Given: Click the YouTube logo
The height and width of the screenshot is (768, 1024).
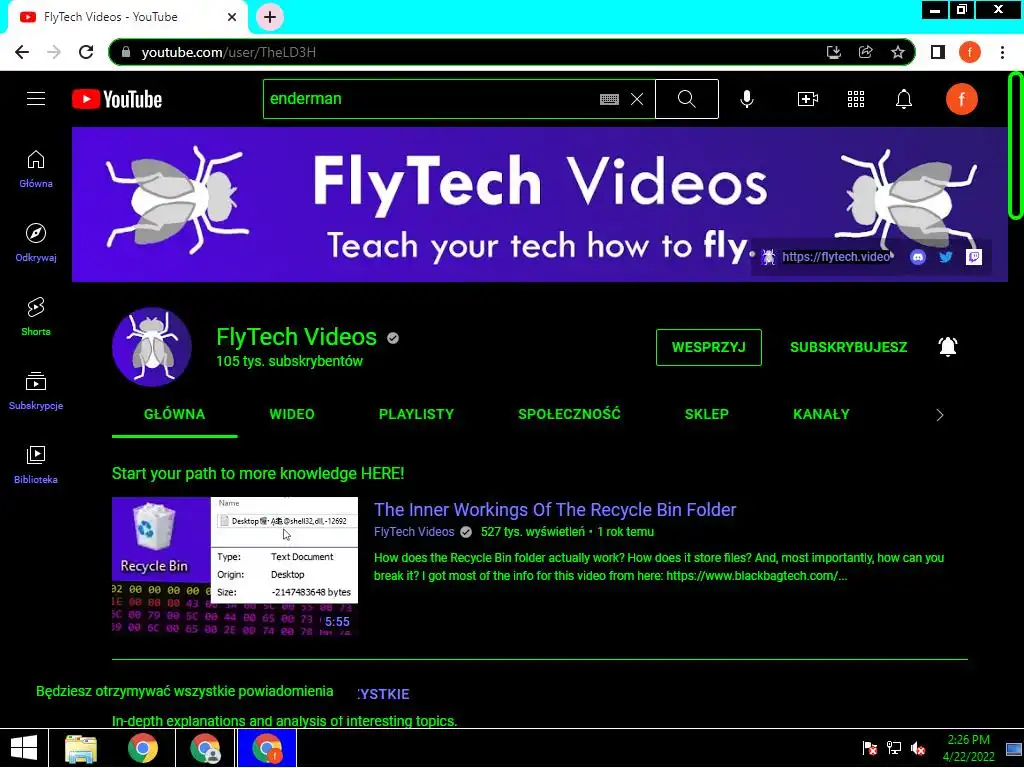Looking at the screenshot, I should 117,99.
